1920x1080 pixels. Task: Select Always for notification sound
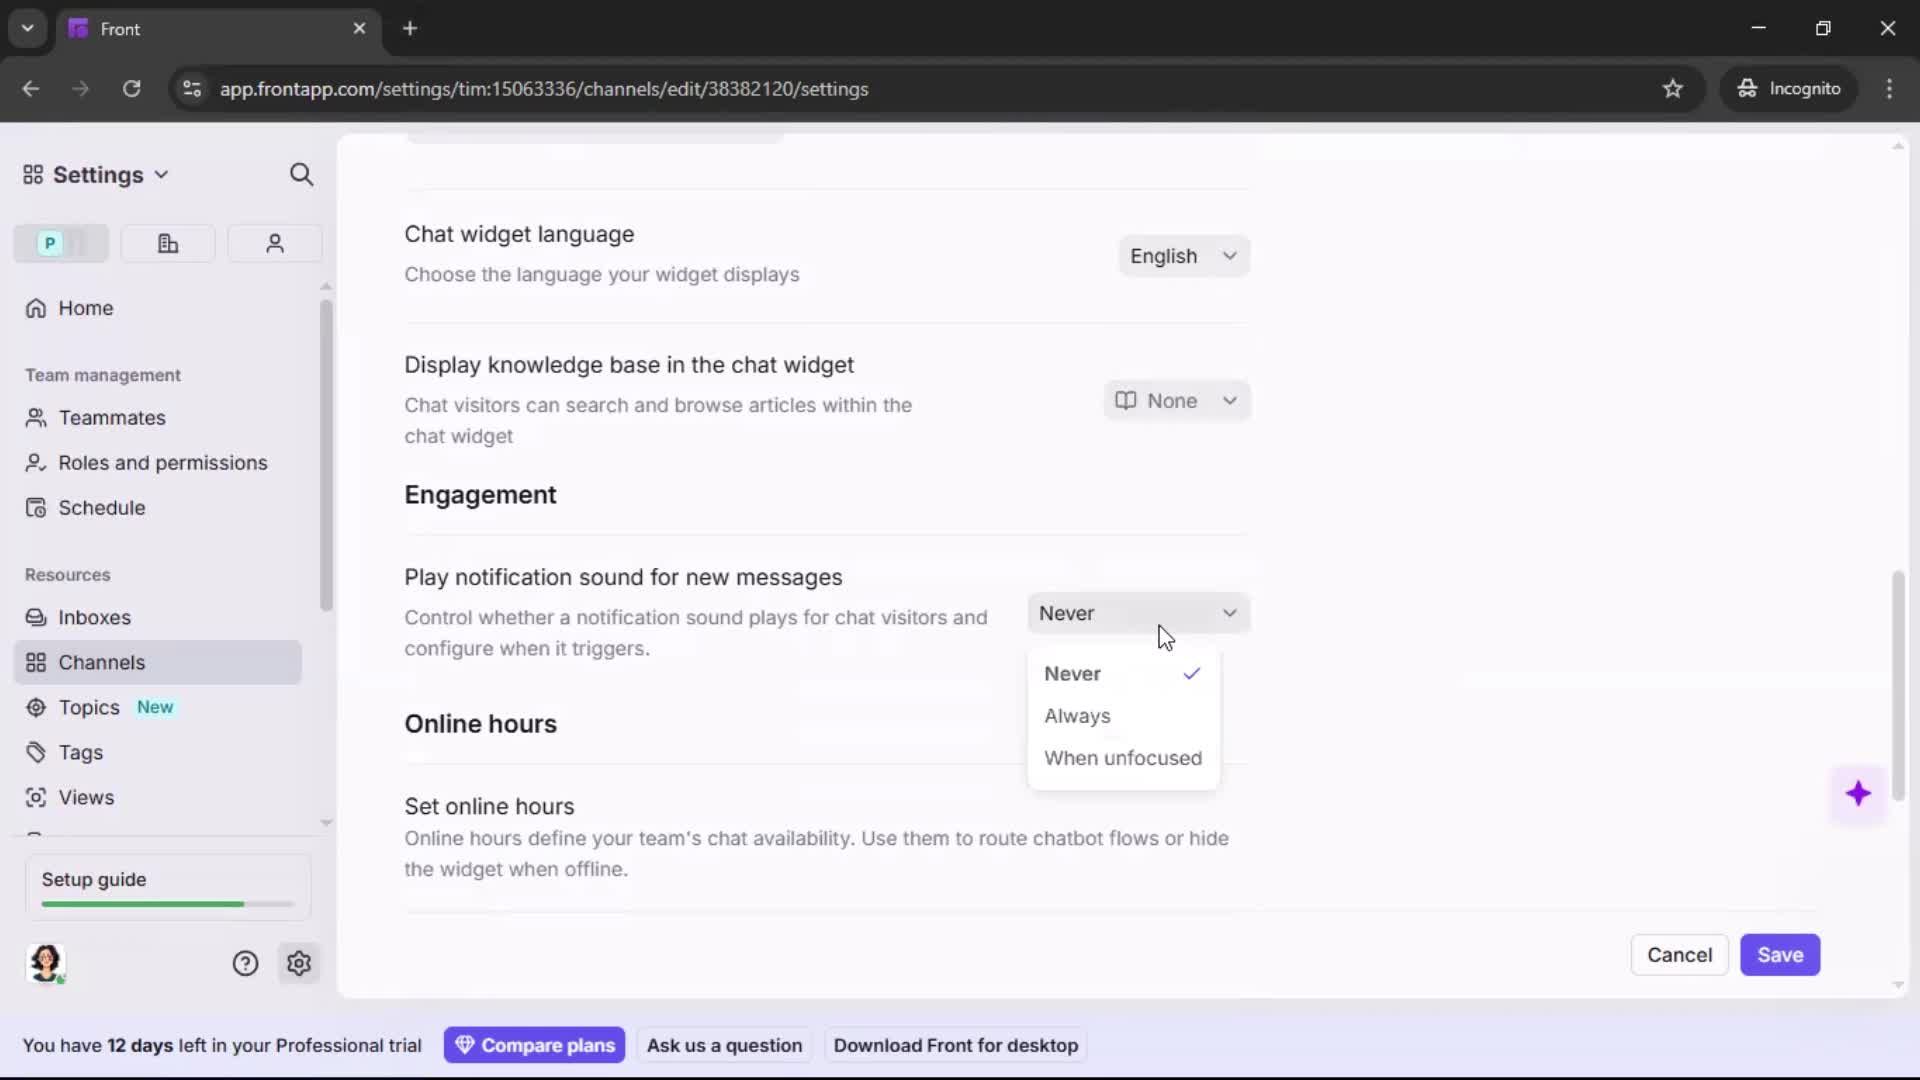[x=1078, y=716]
